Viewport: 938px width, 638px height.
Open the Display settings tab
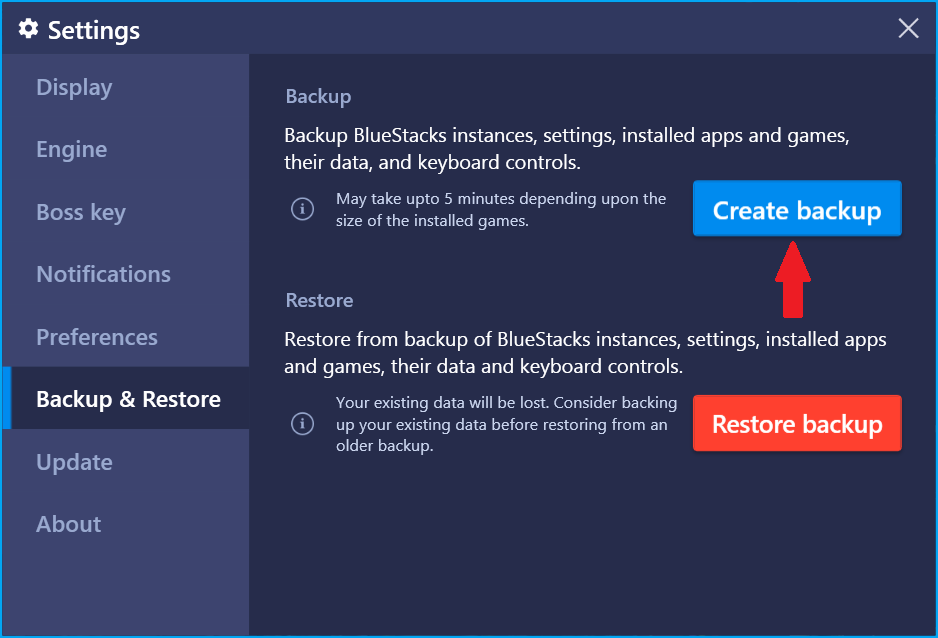pyautogui.click(x=126, y=87)
